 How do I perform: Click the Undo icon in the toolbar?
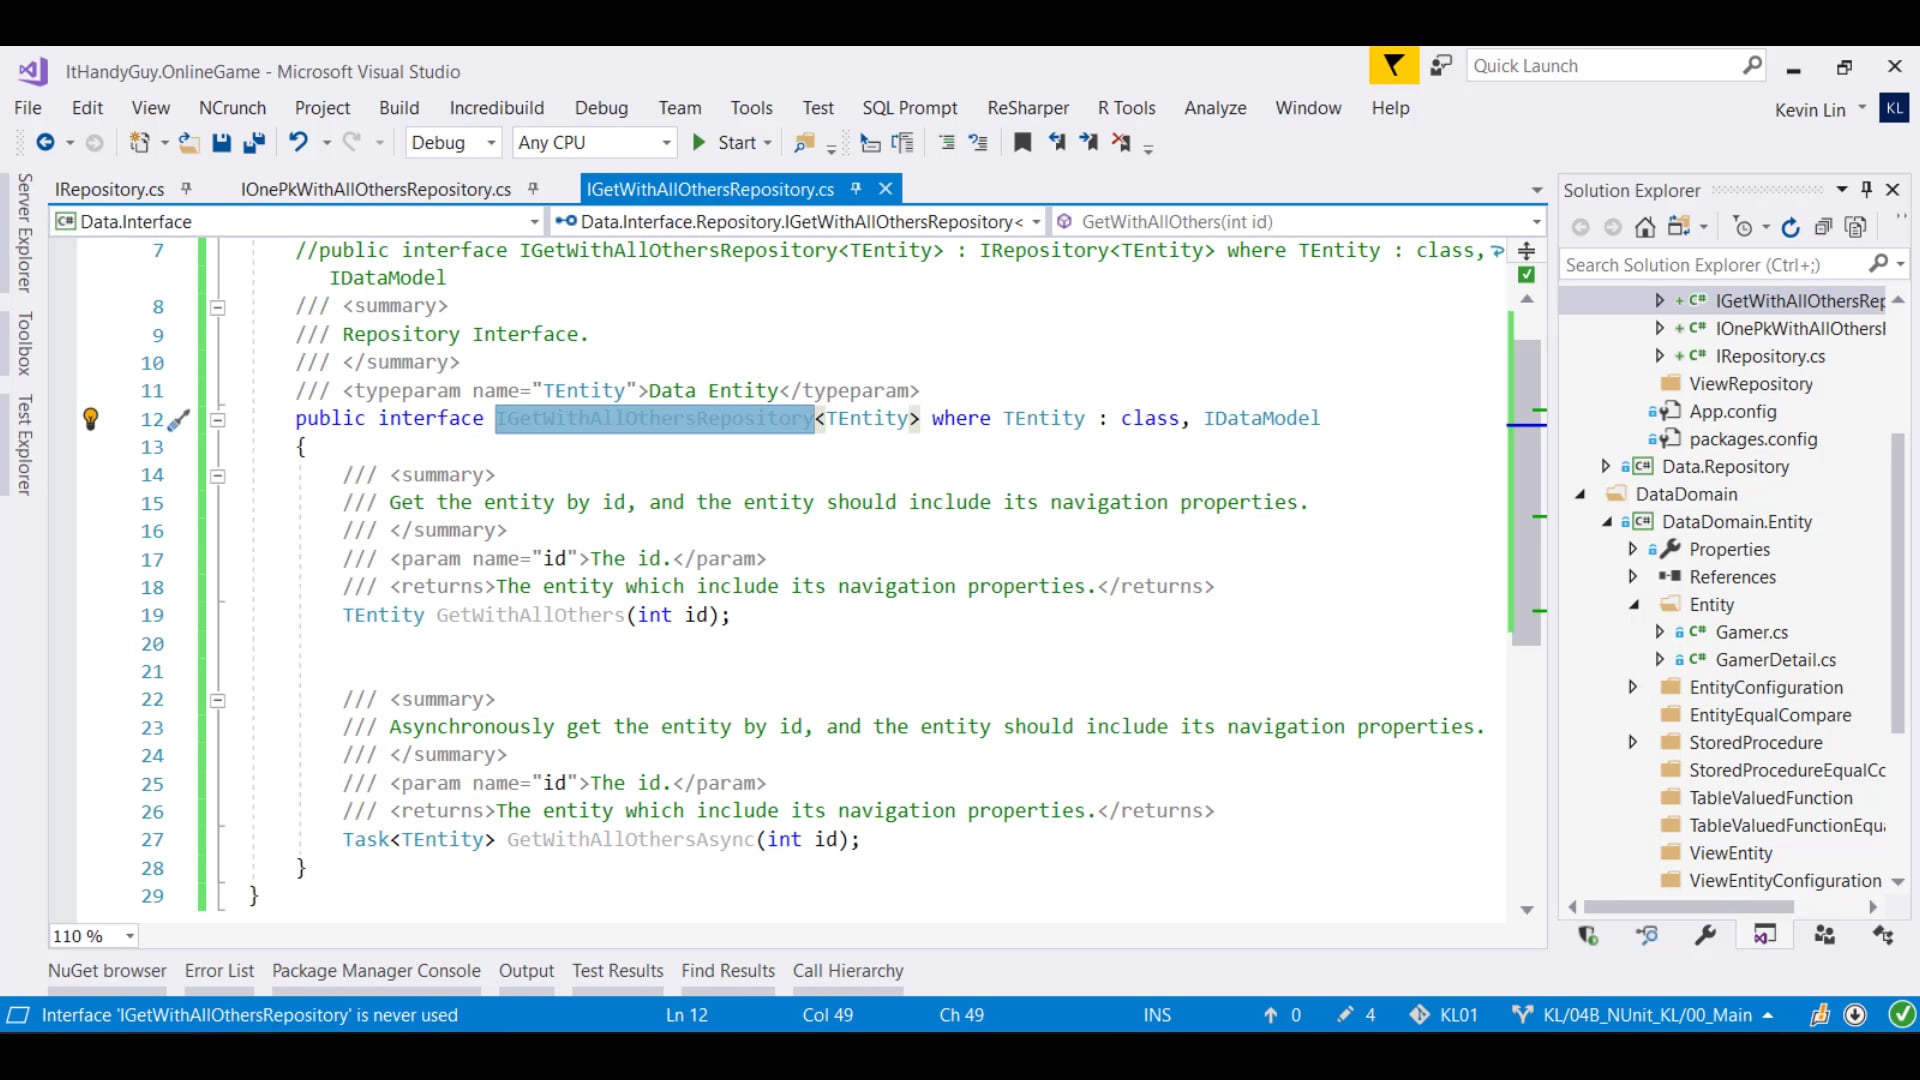tap(300, 142)
